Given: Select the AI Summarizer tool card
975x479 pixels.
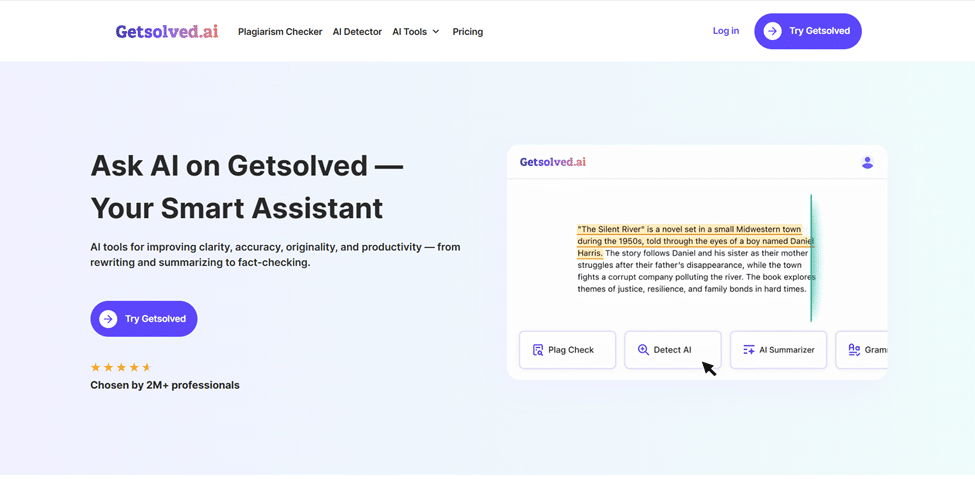Looking at the screenshot, I should [x=778, y=350].
